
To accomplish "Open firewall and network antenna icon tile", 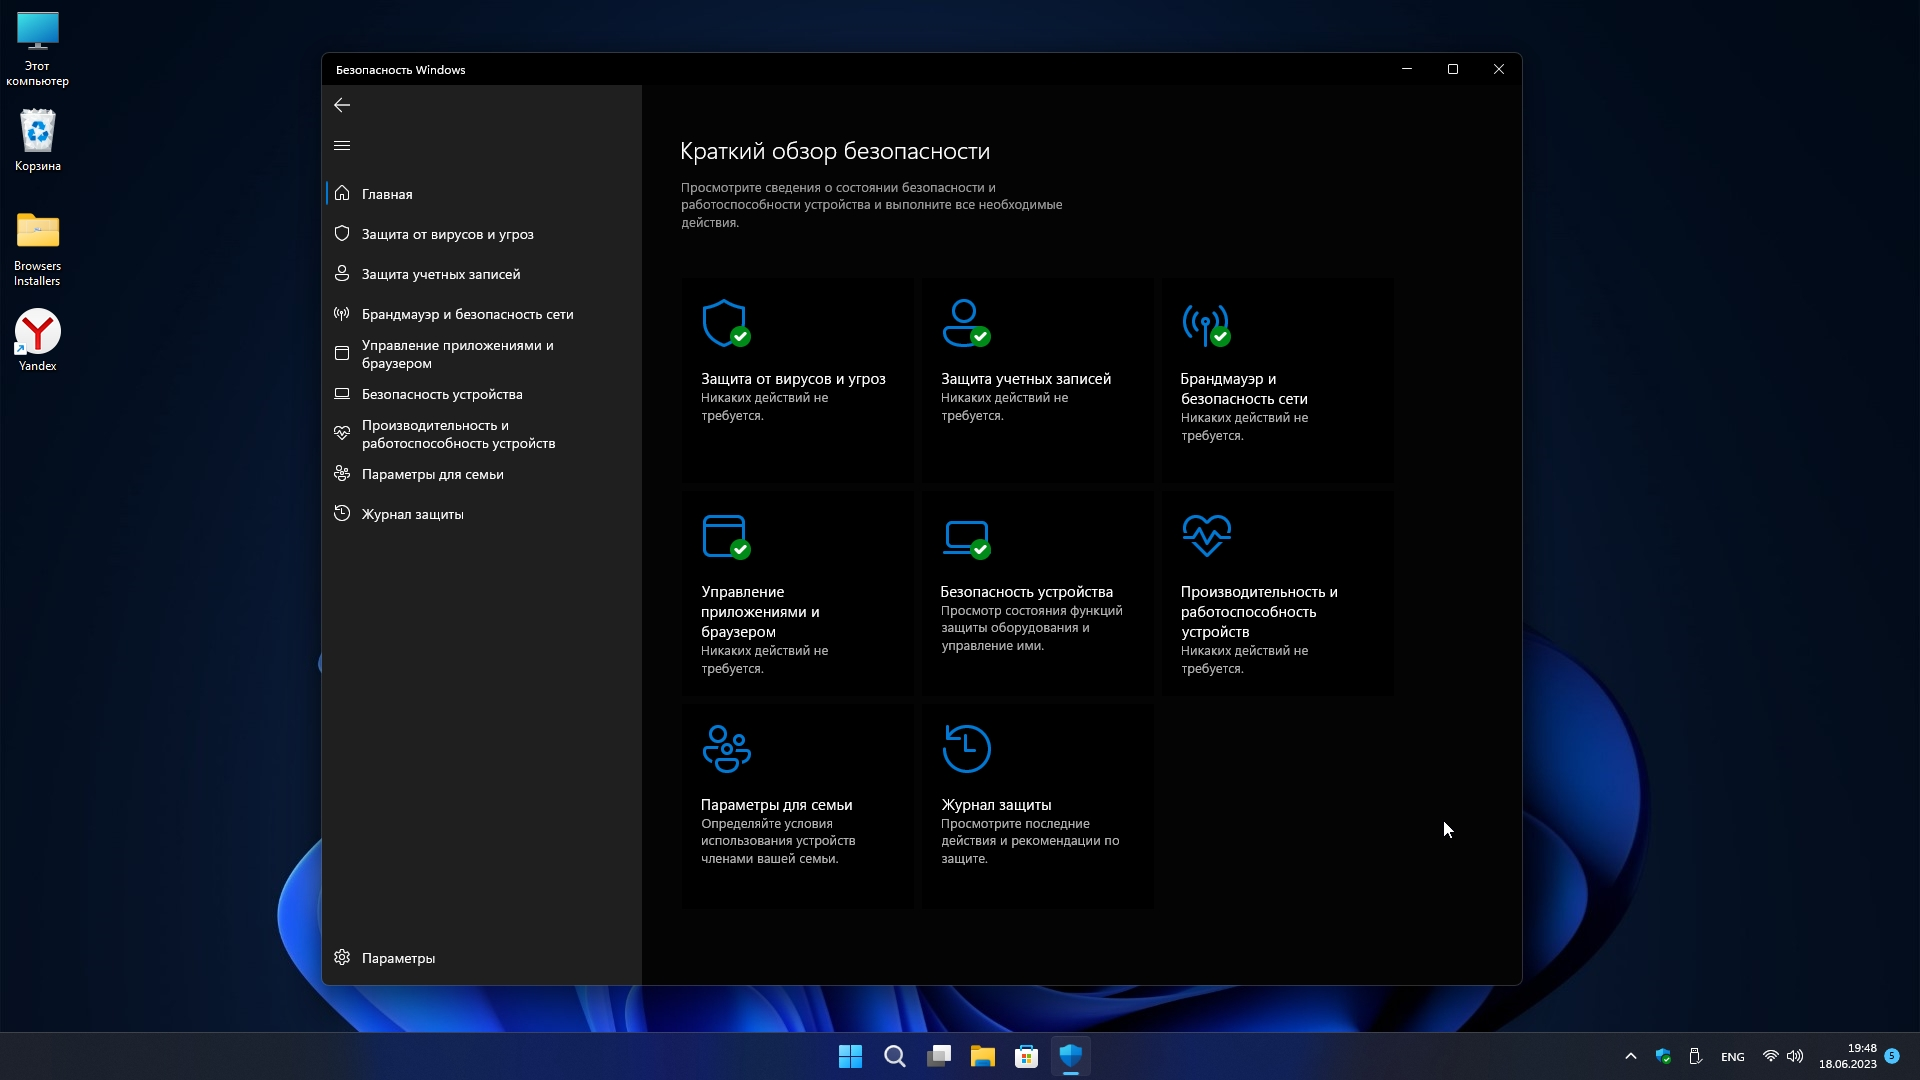I will 1205,323.
